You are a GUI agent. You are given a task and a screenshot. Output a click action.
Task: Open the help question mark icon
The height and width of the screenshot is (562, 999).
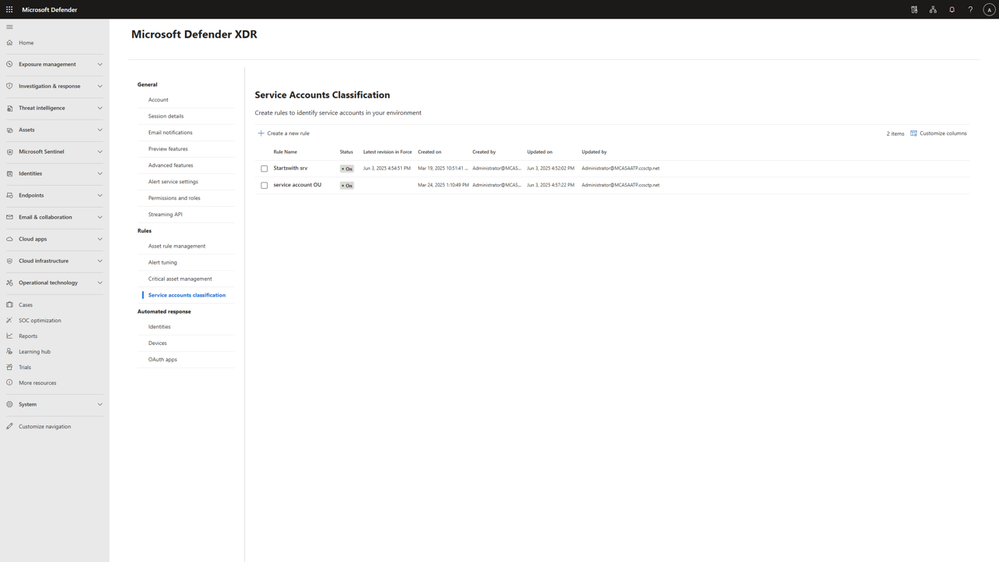970,10
